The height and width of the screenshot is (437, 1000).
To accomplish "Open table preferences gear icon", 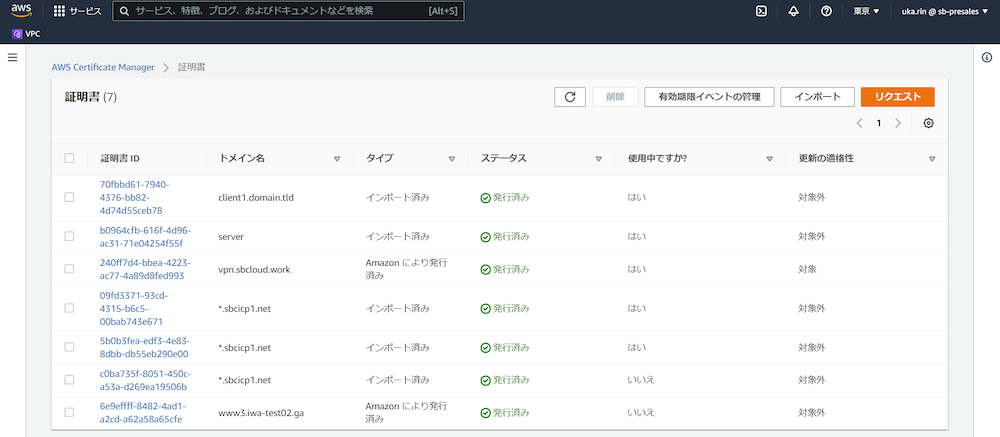I will (x=928, y=123).
